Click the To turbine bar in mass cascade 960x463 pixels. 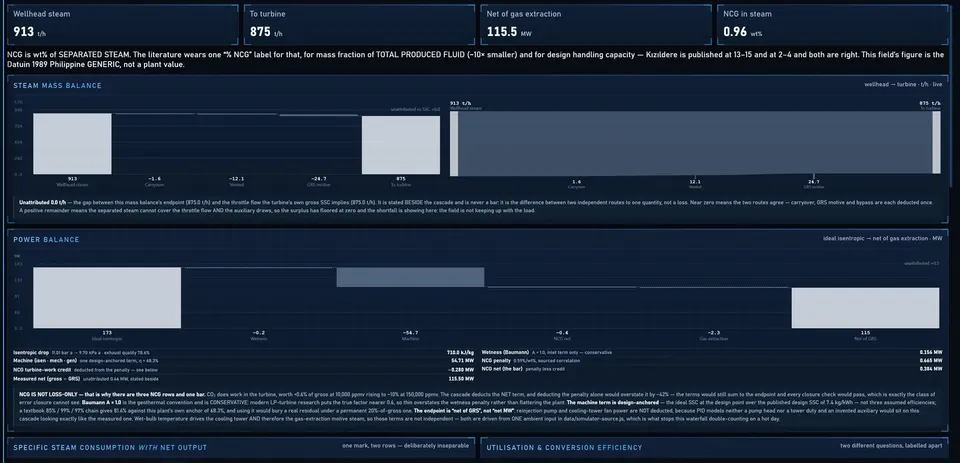[x=401, y=145]
